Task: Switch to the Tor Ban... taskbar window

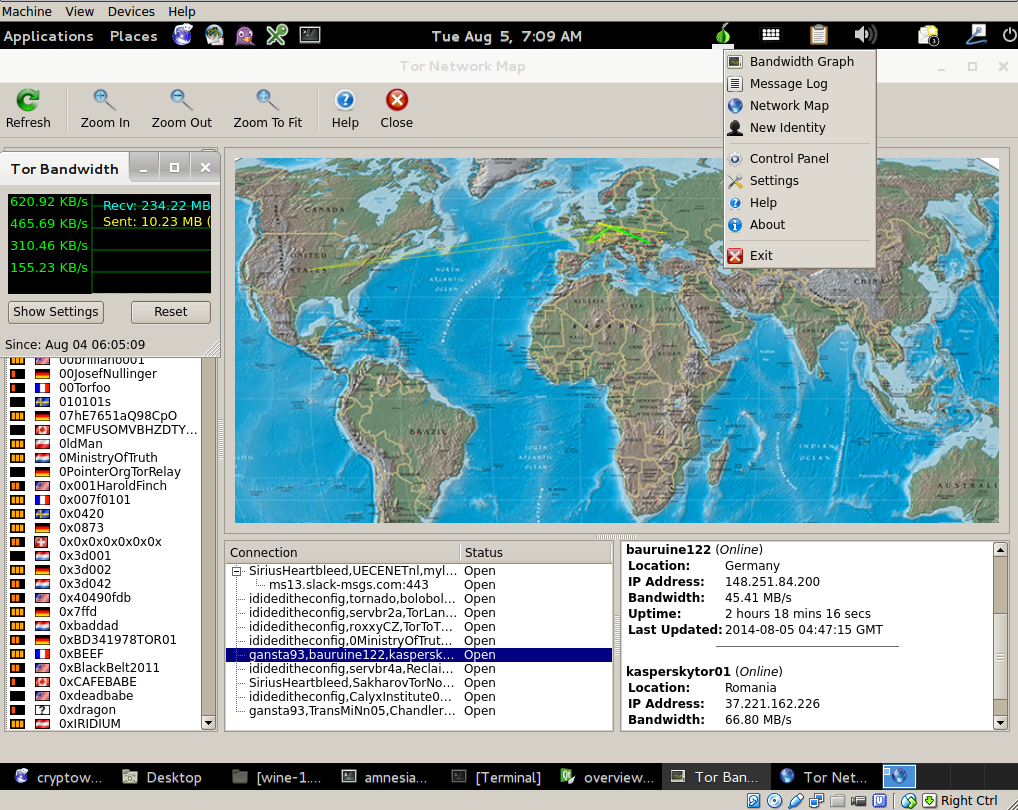Action: (x=716, y=777)
